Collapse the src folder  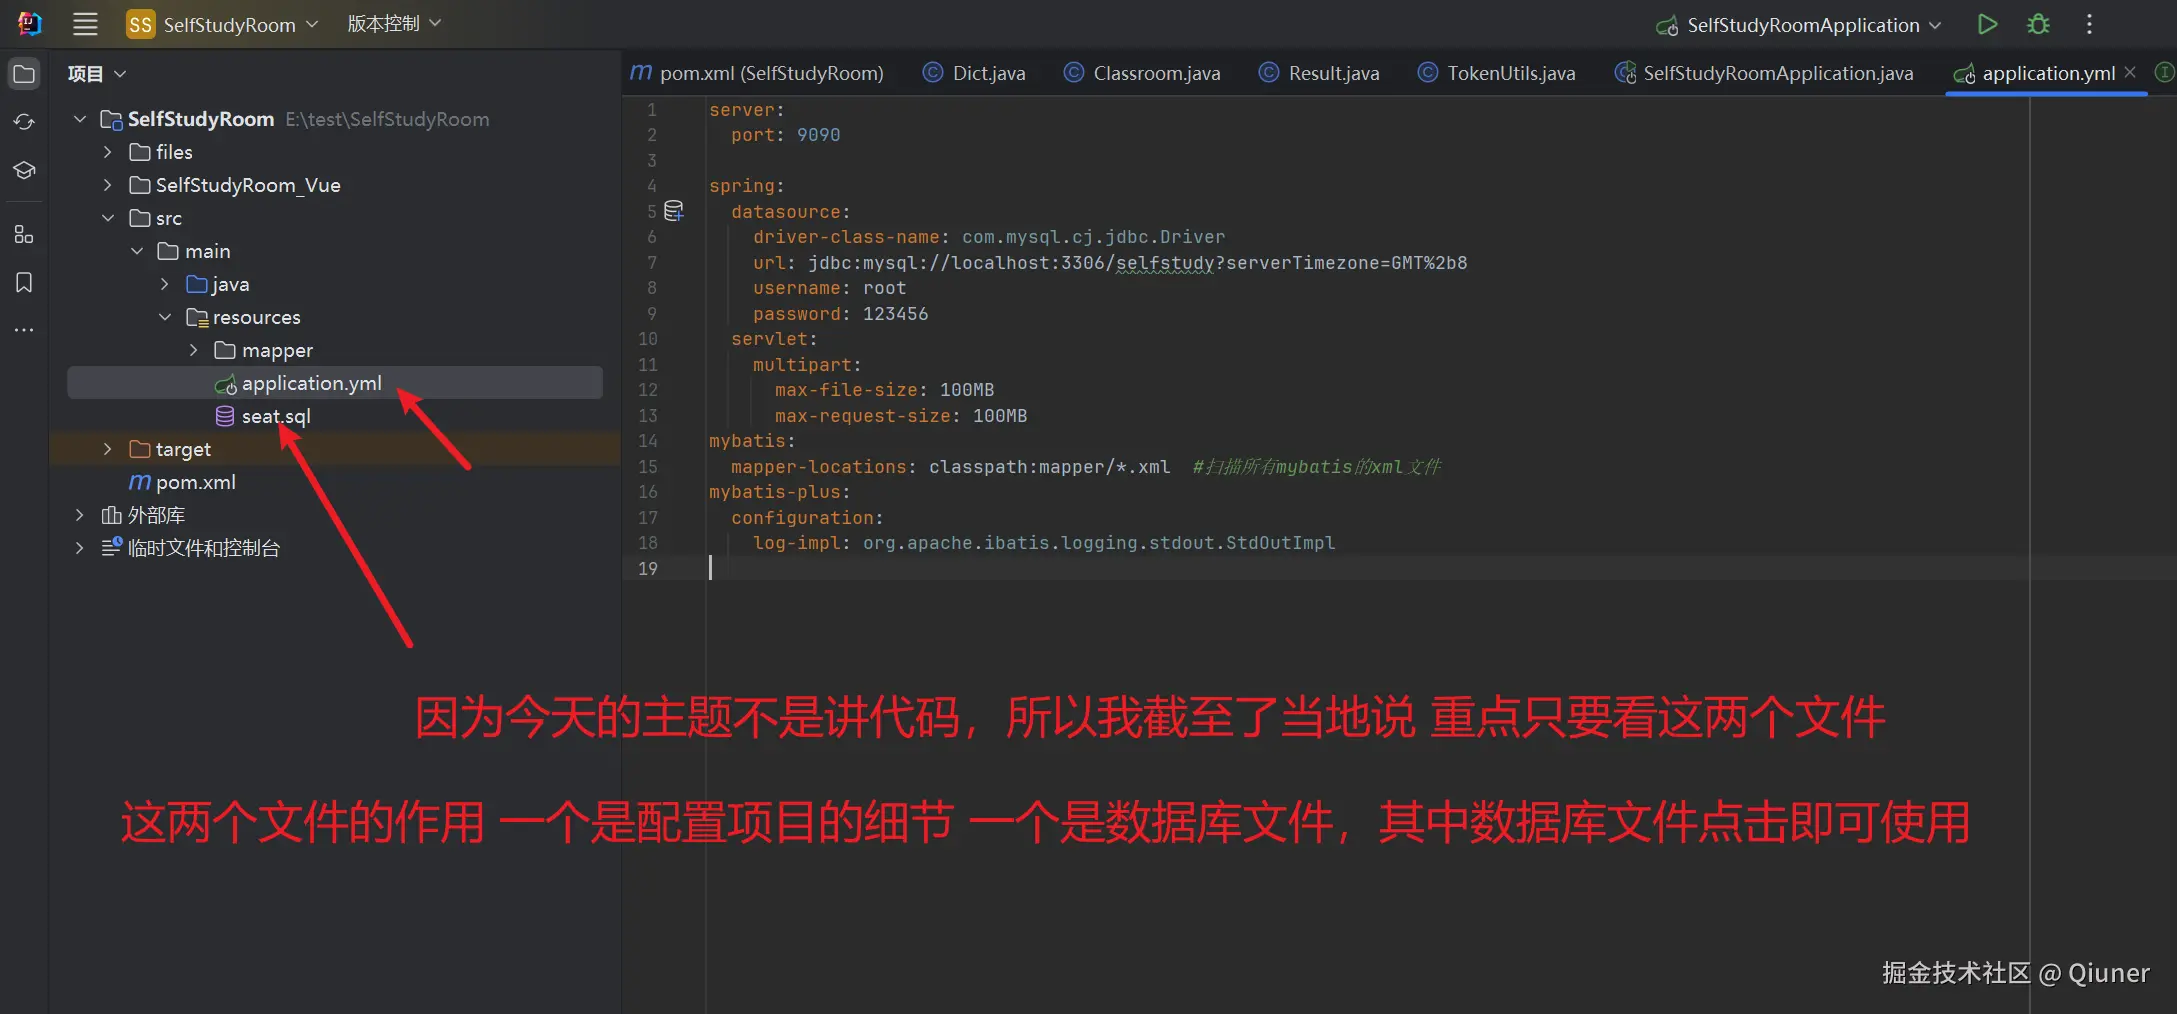(108, 218)
